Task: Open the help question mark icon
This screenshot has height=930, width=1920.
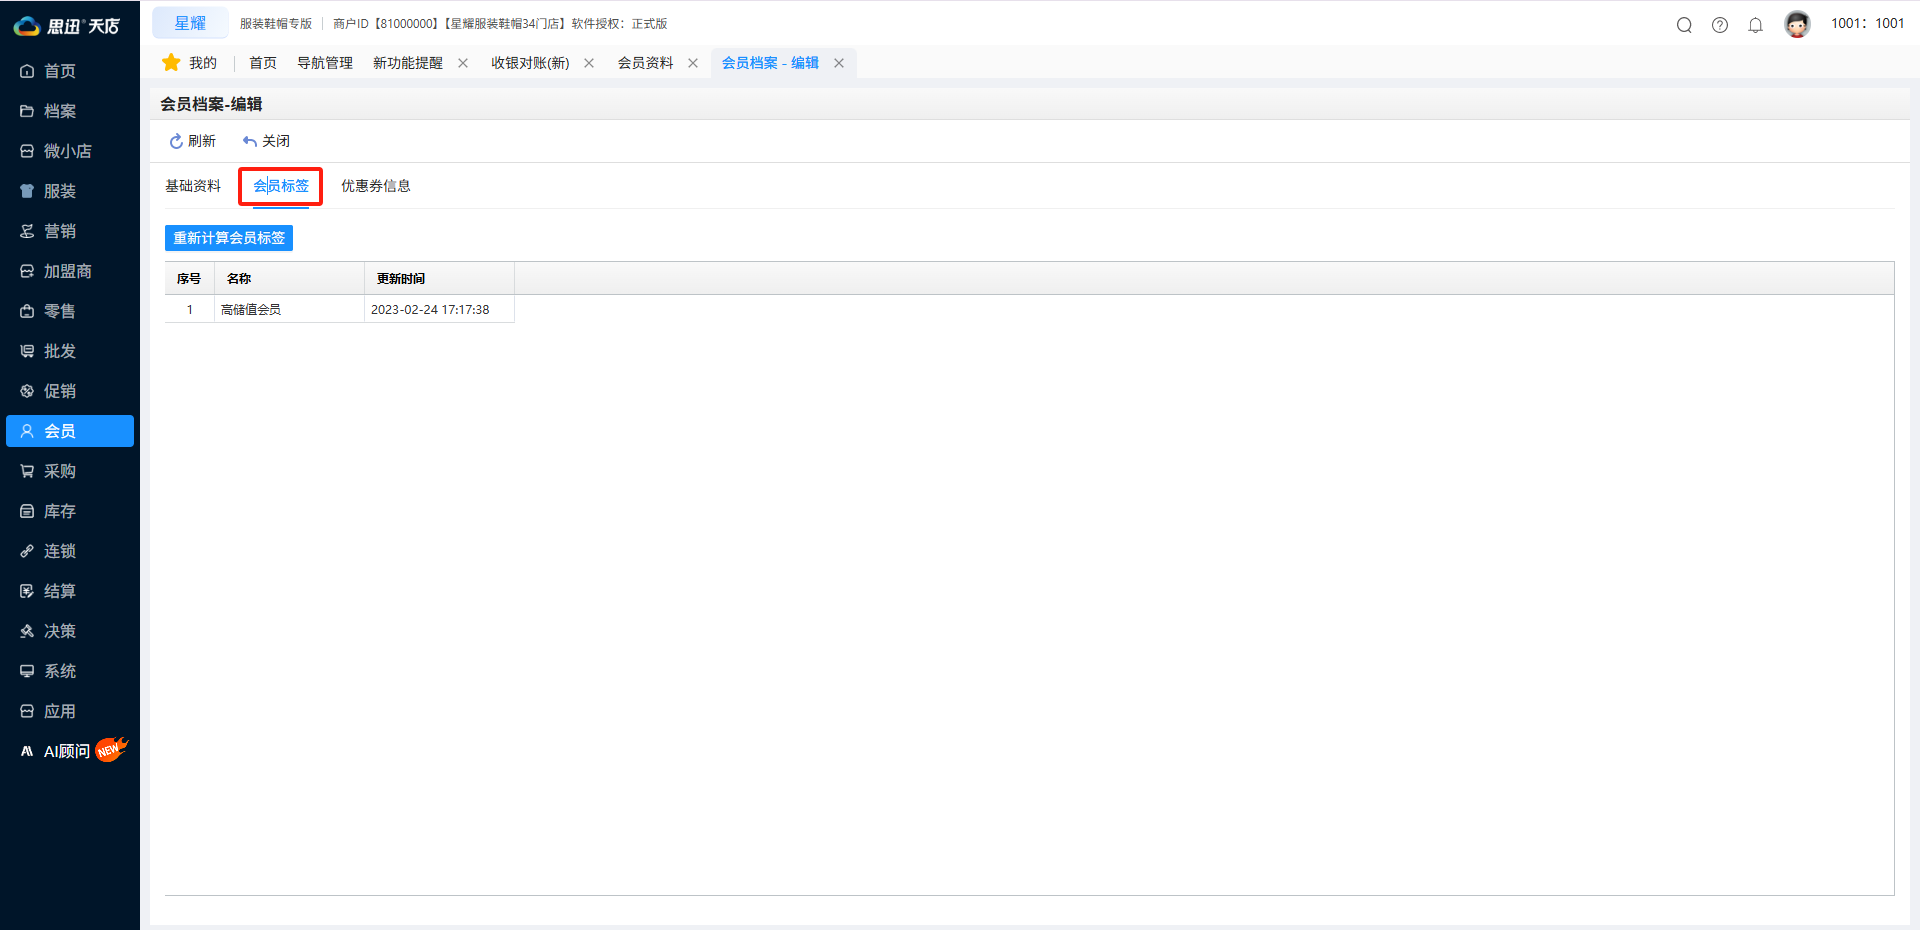Action: pyautogui.click(x=1720, y=25)
